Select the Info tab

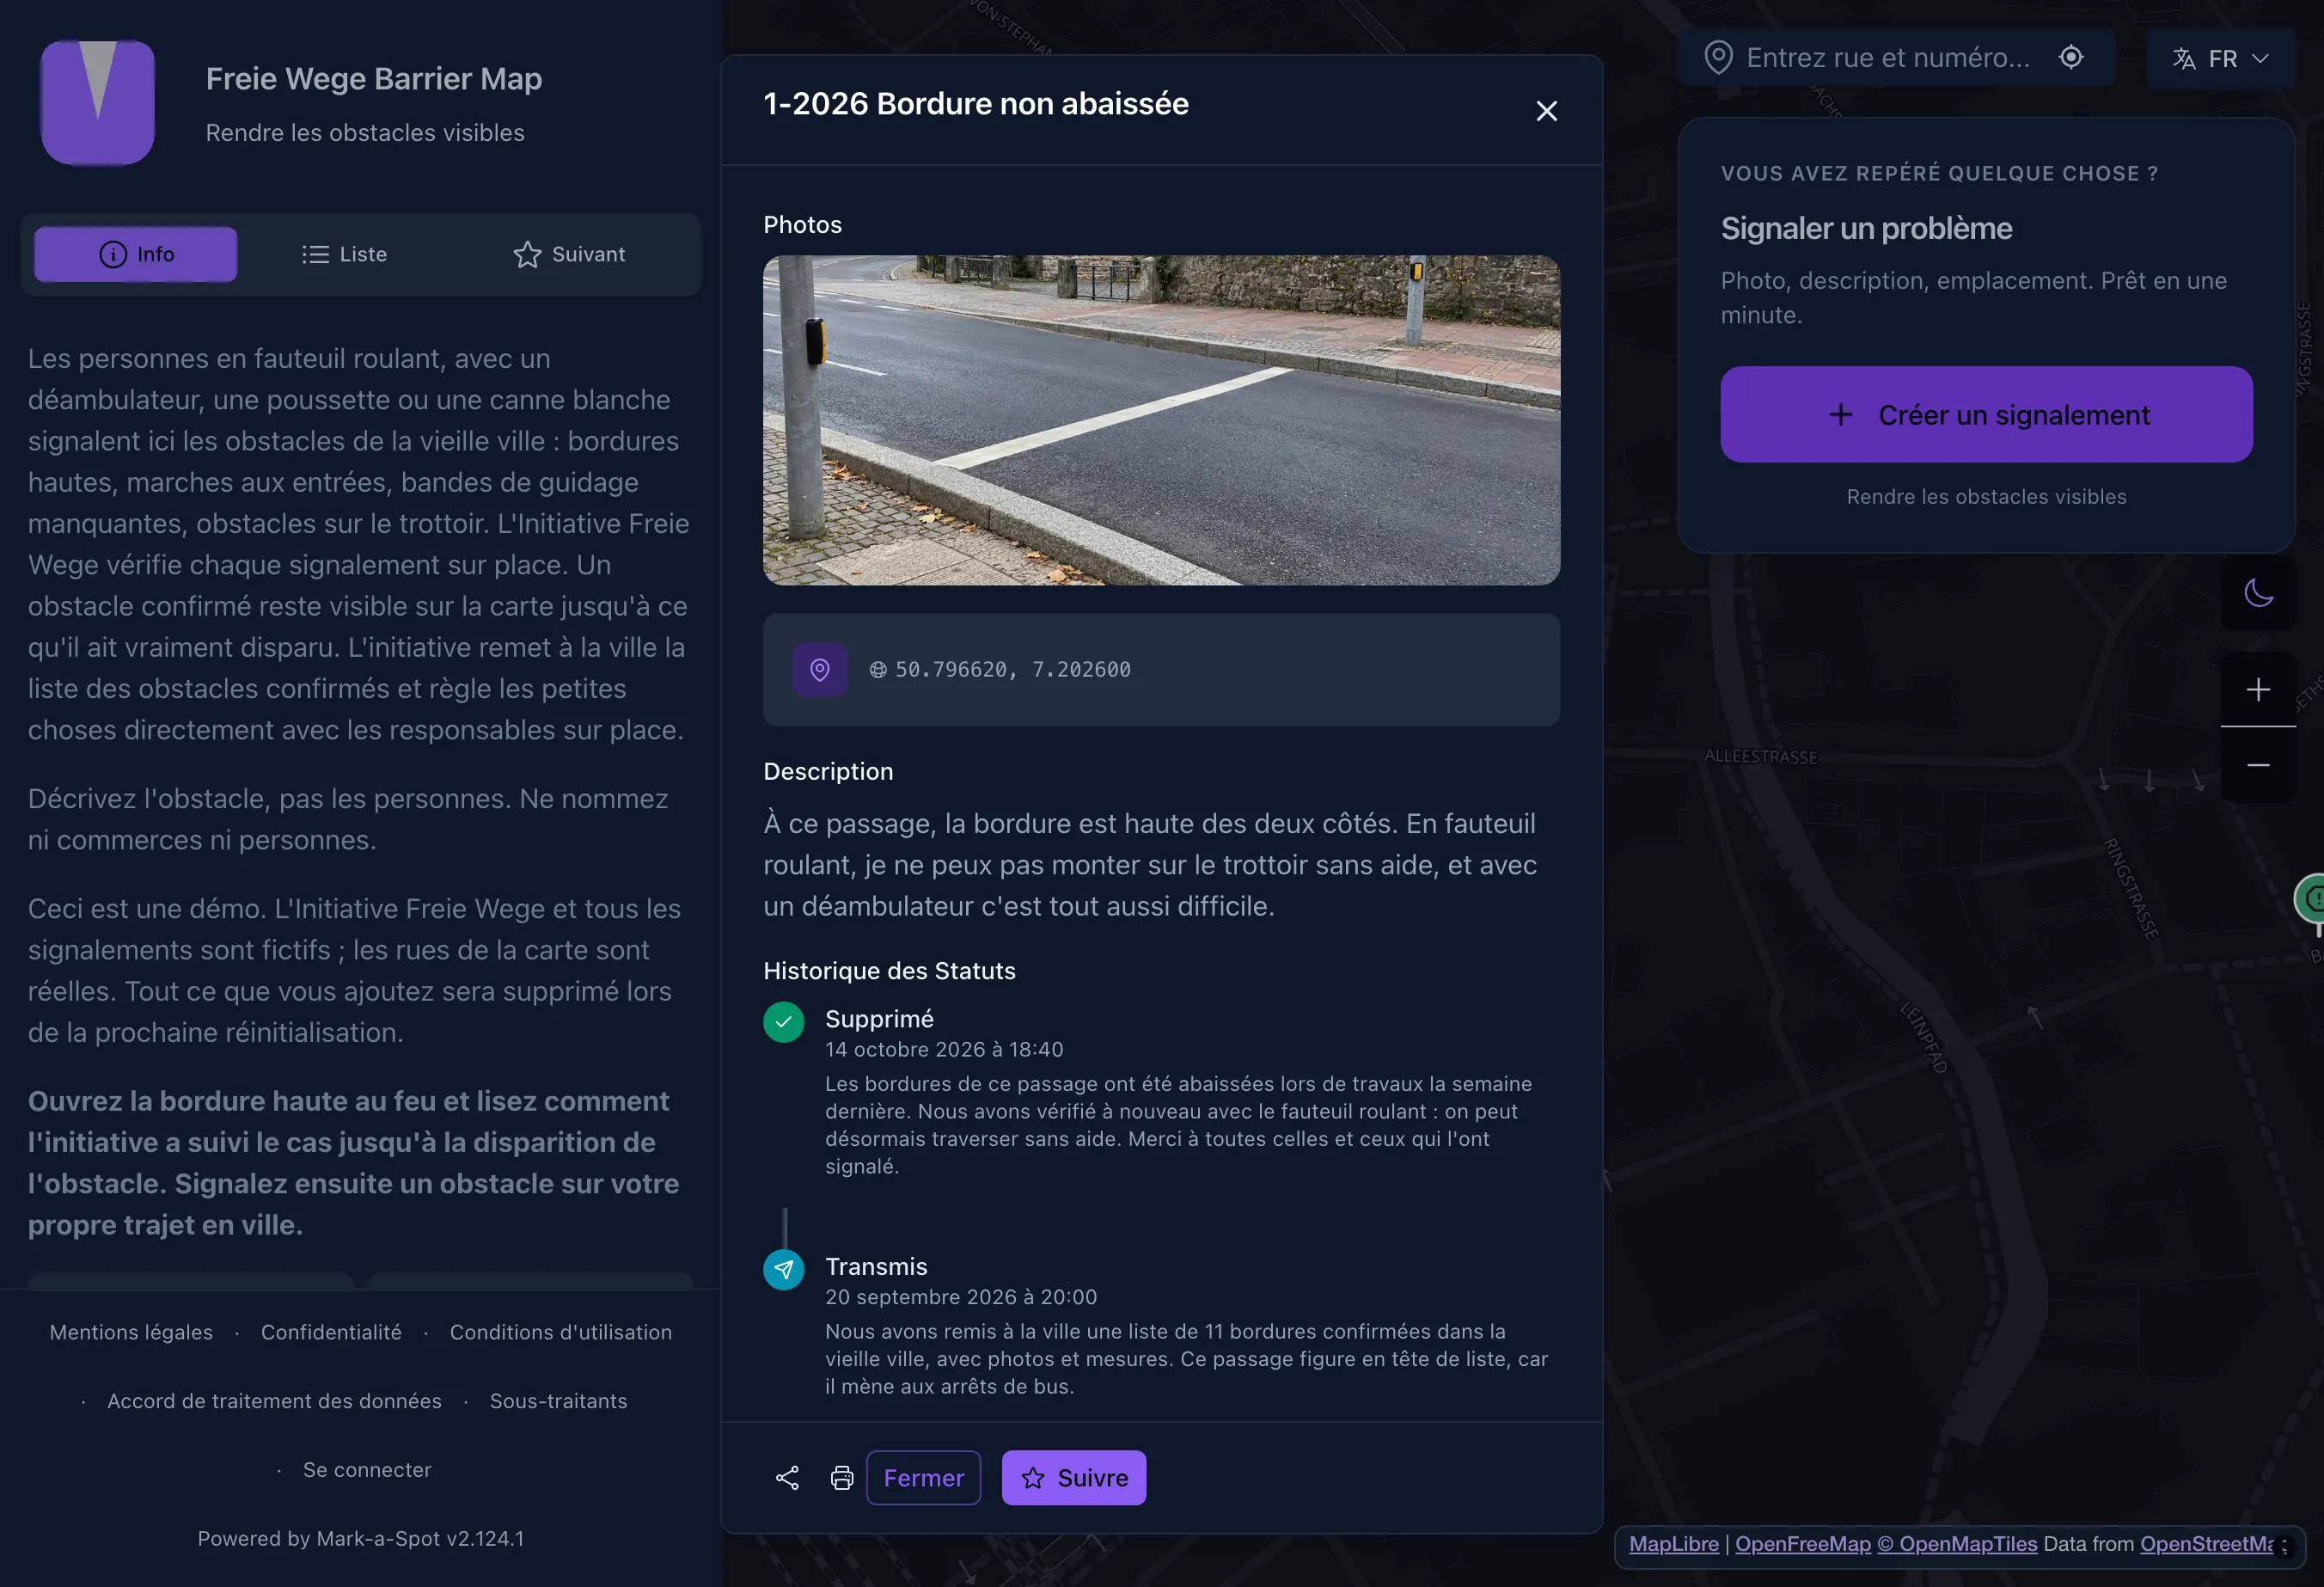pos(136,254)
